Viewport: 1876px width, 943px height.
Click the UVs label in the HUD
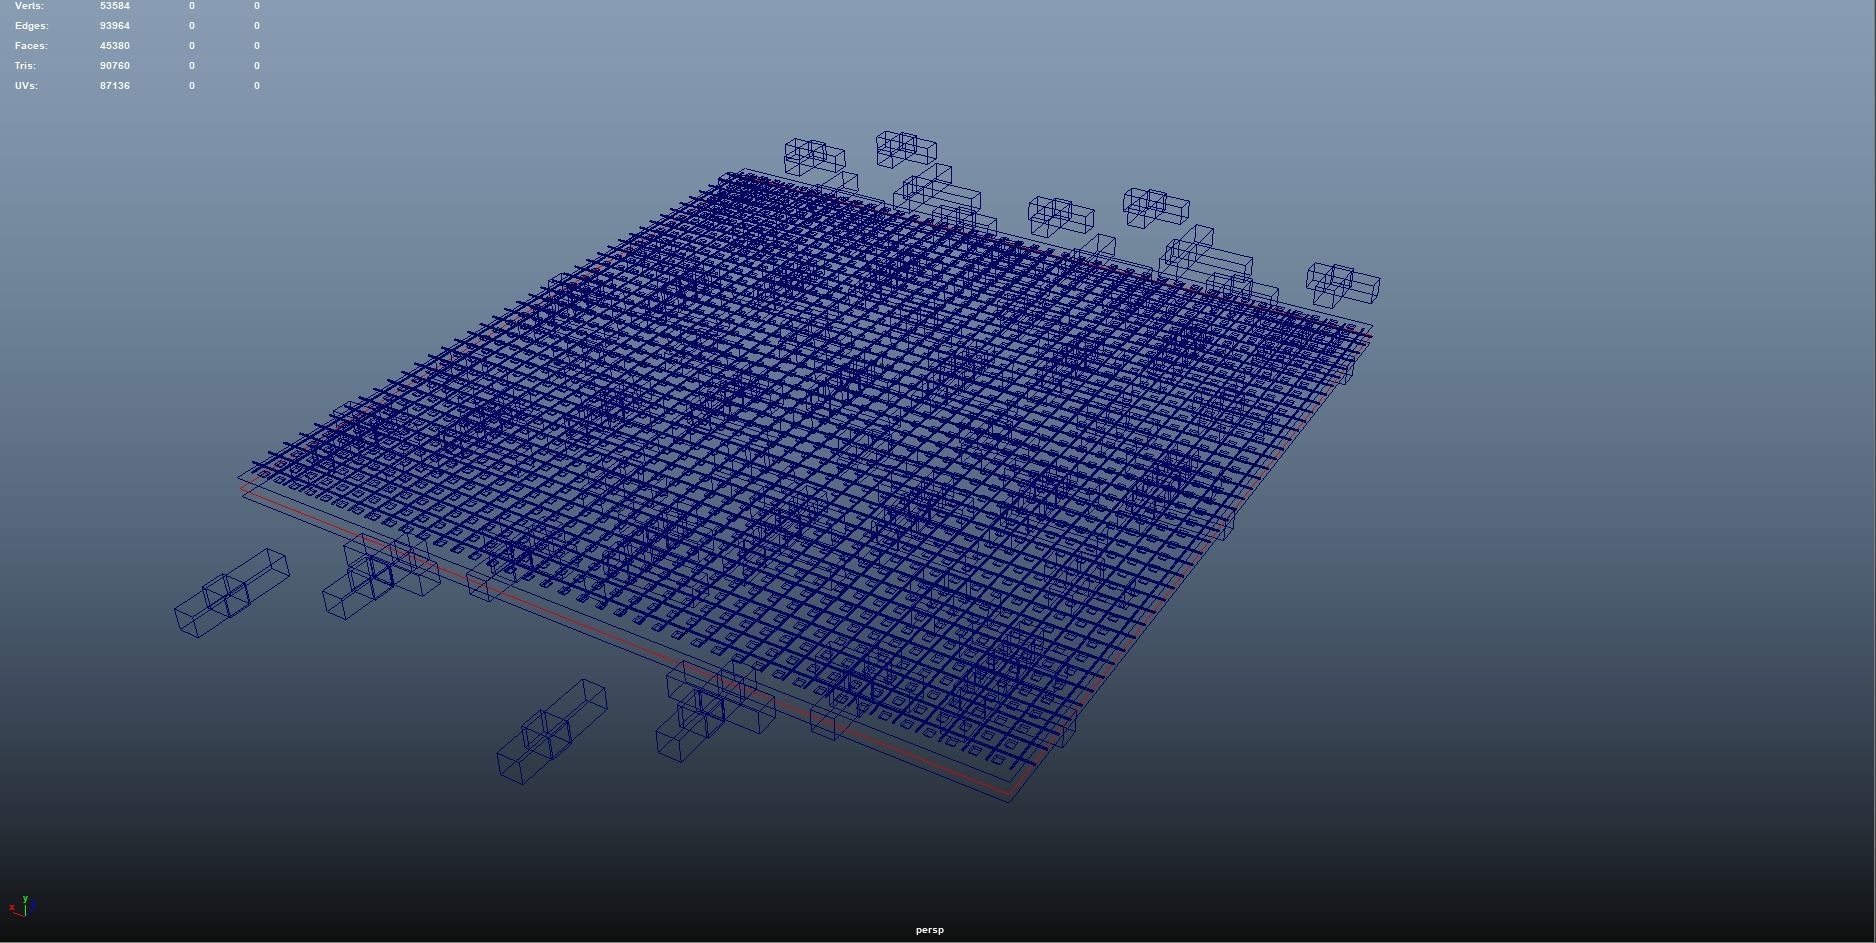pyautogui.click(x=26, y=86)
